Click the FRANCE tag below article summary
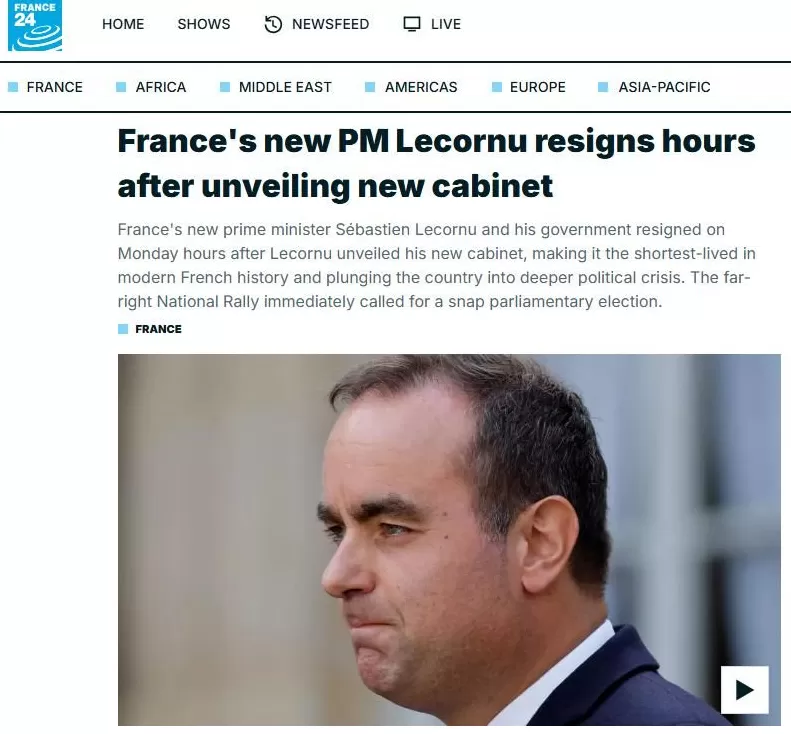 click(x=158, y=329)
